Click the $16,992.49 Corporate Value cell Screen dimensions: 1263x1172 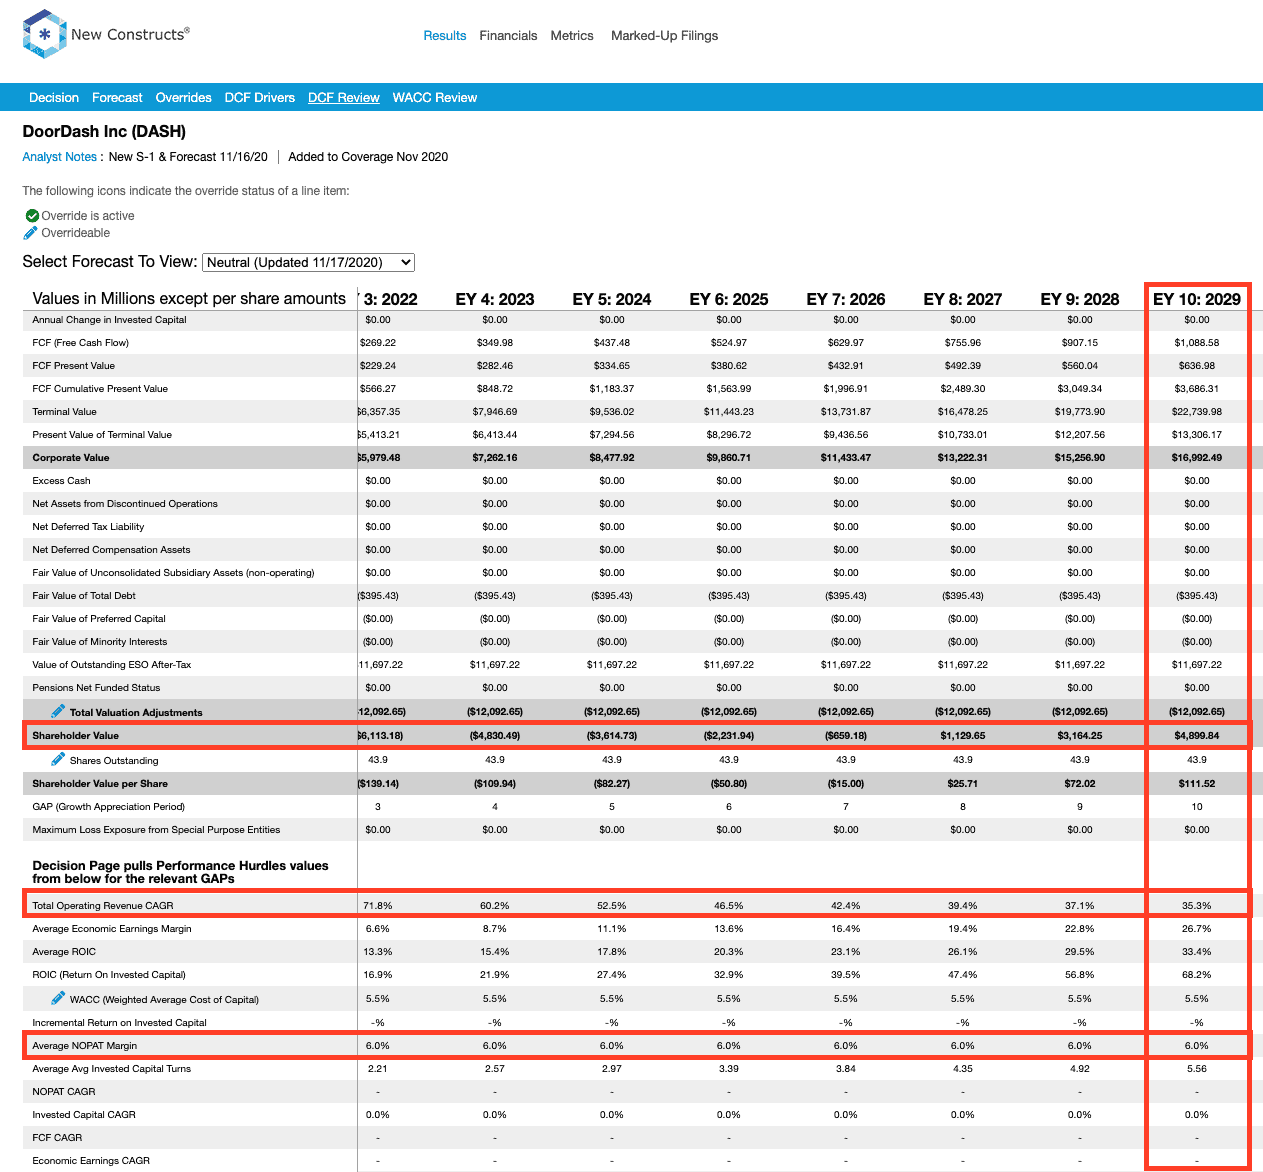coord(1197,458)
